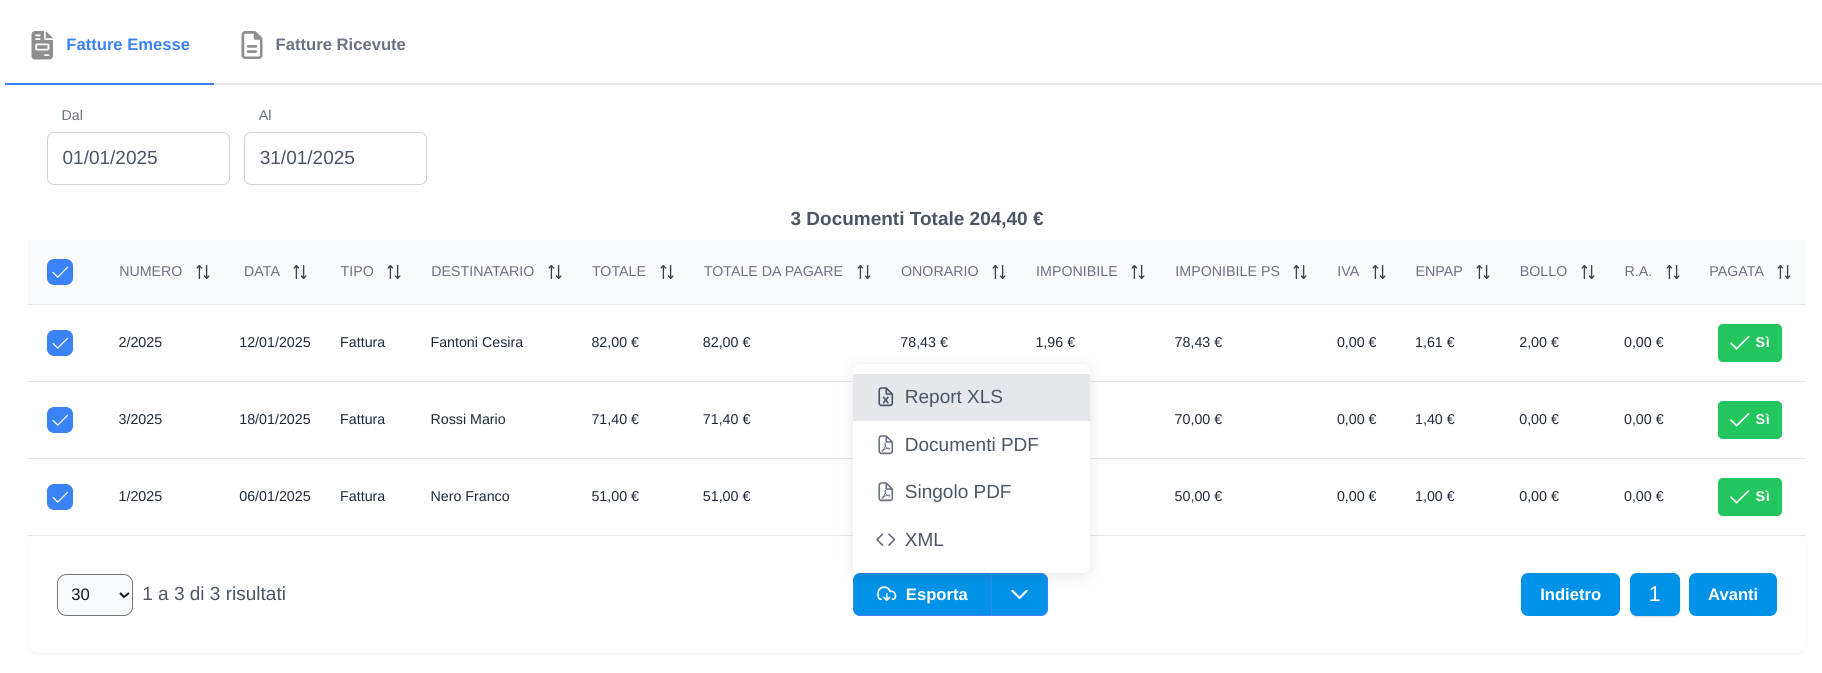Click the cloud icon in Esporta button
The width and height of the screenshot is (1822, 673).
[x=886, y=594]
